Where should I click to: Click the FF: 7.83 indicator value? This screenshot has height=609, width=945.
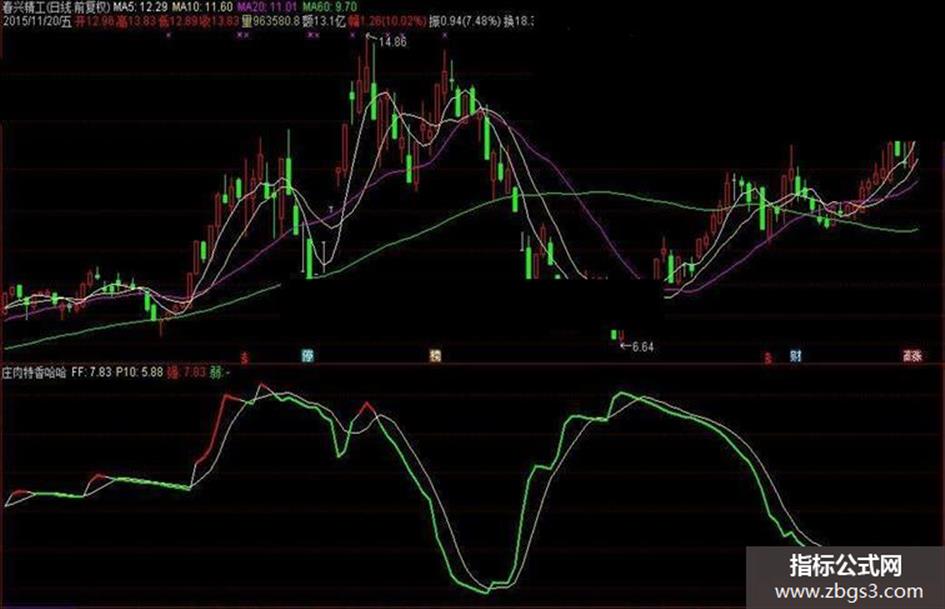pos(92,373)
